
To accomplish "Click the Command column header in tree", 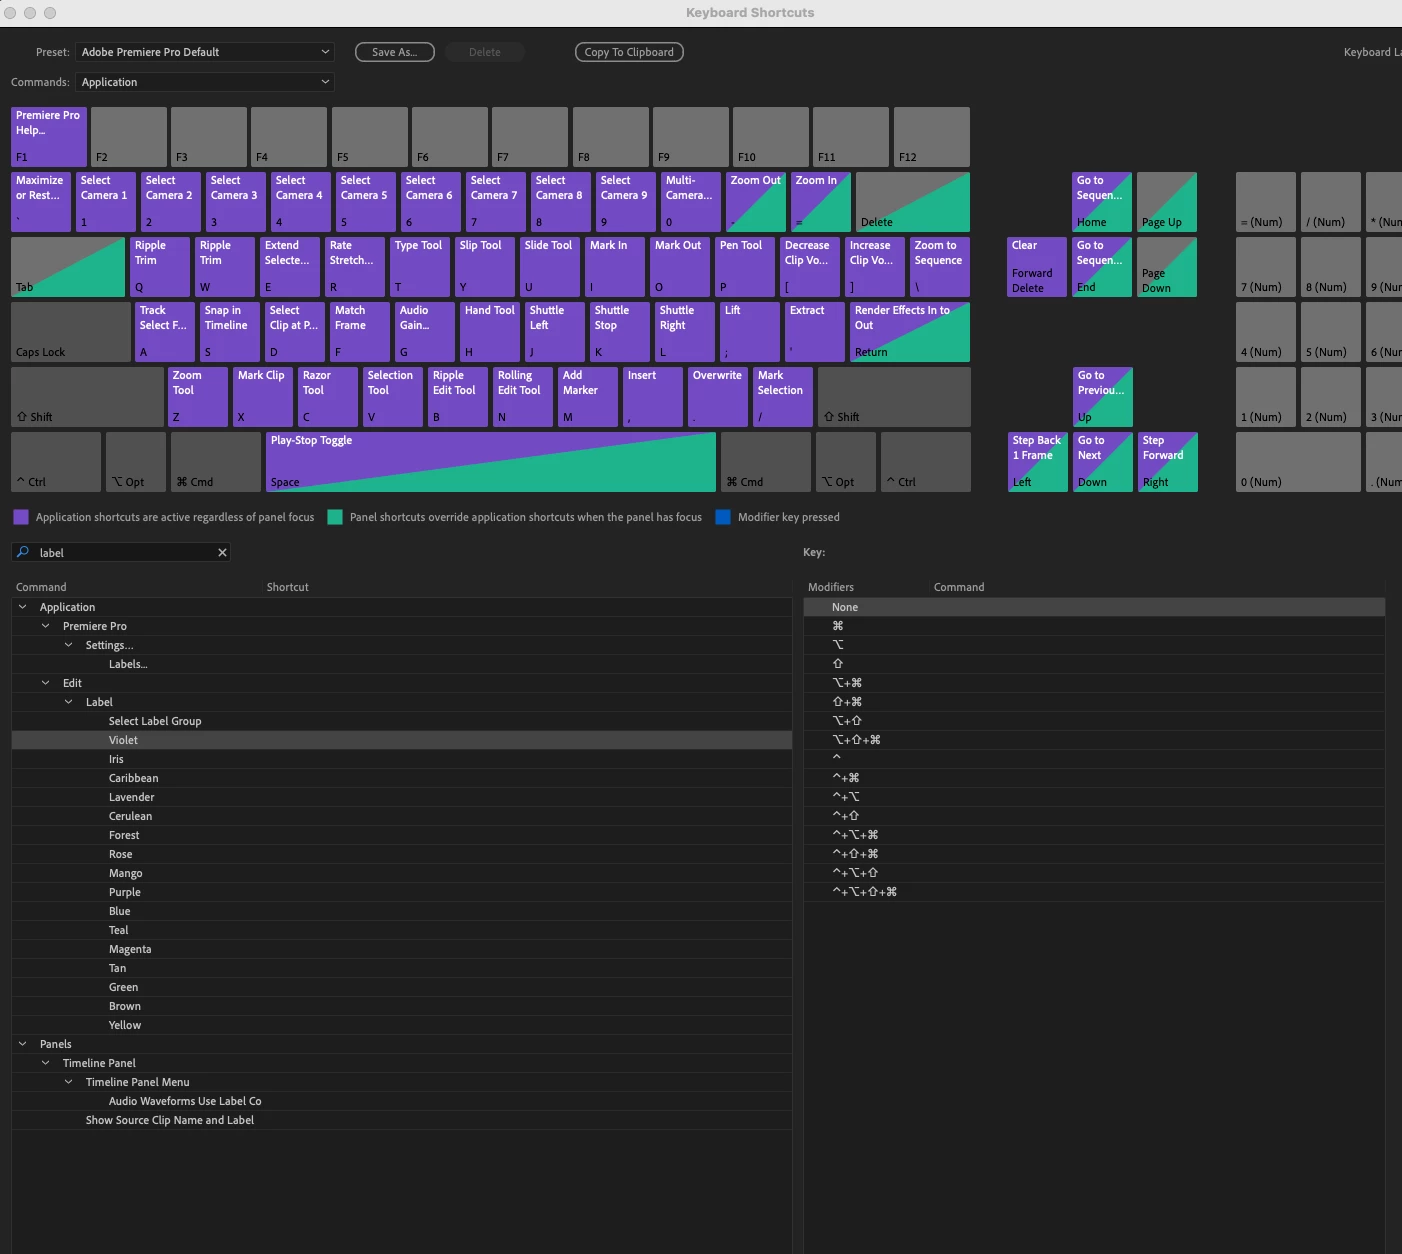I will [x=41, y=587].
